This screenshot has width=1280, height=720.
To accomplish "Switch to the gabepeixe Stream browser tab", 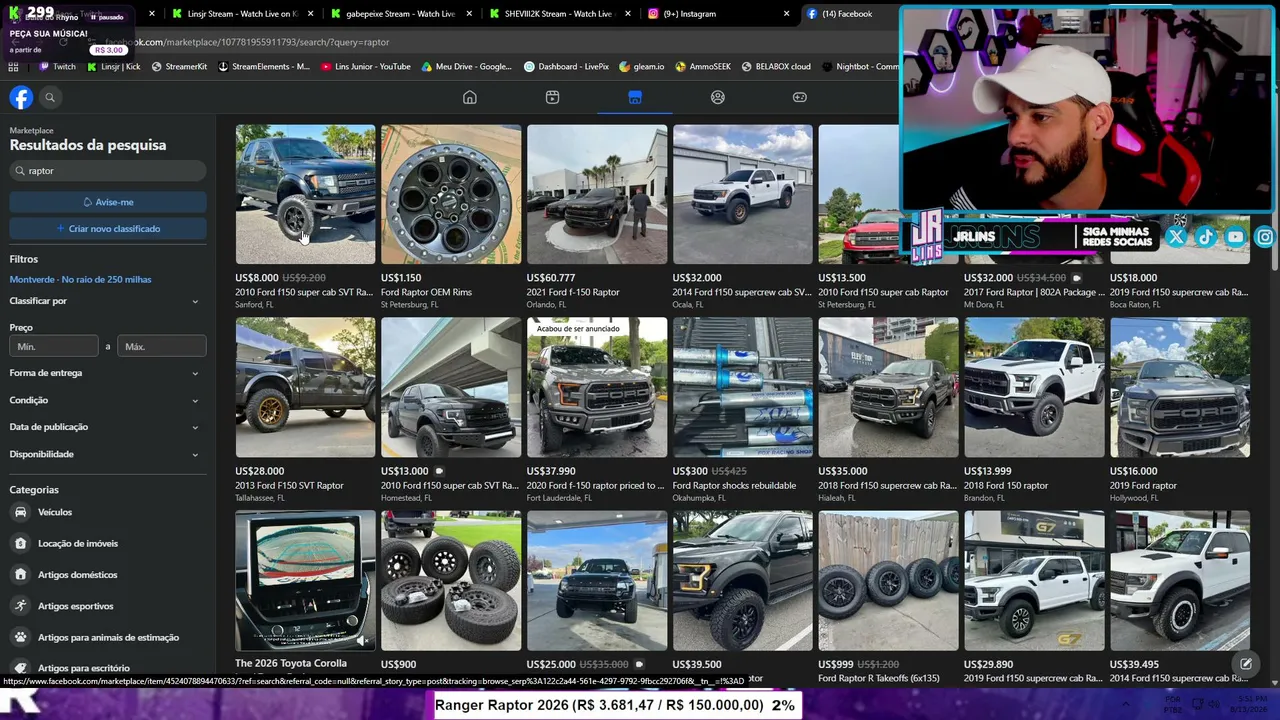I will (400, 14).
